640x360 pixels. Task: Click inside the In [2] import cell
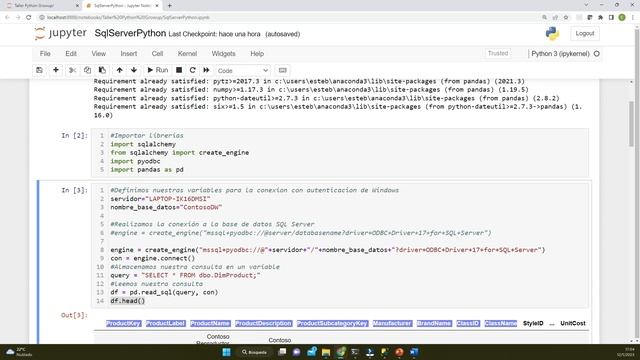click(340, 153)
